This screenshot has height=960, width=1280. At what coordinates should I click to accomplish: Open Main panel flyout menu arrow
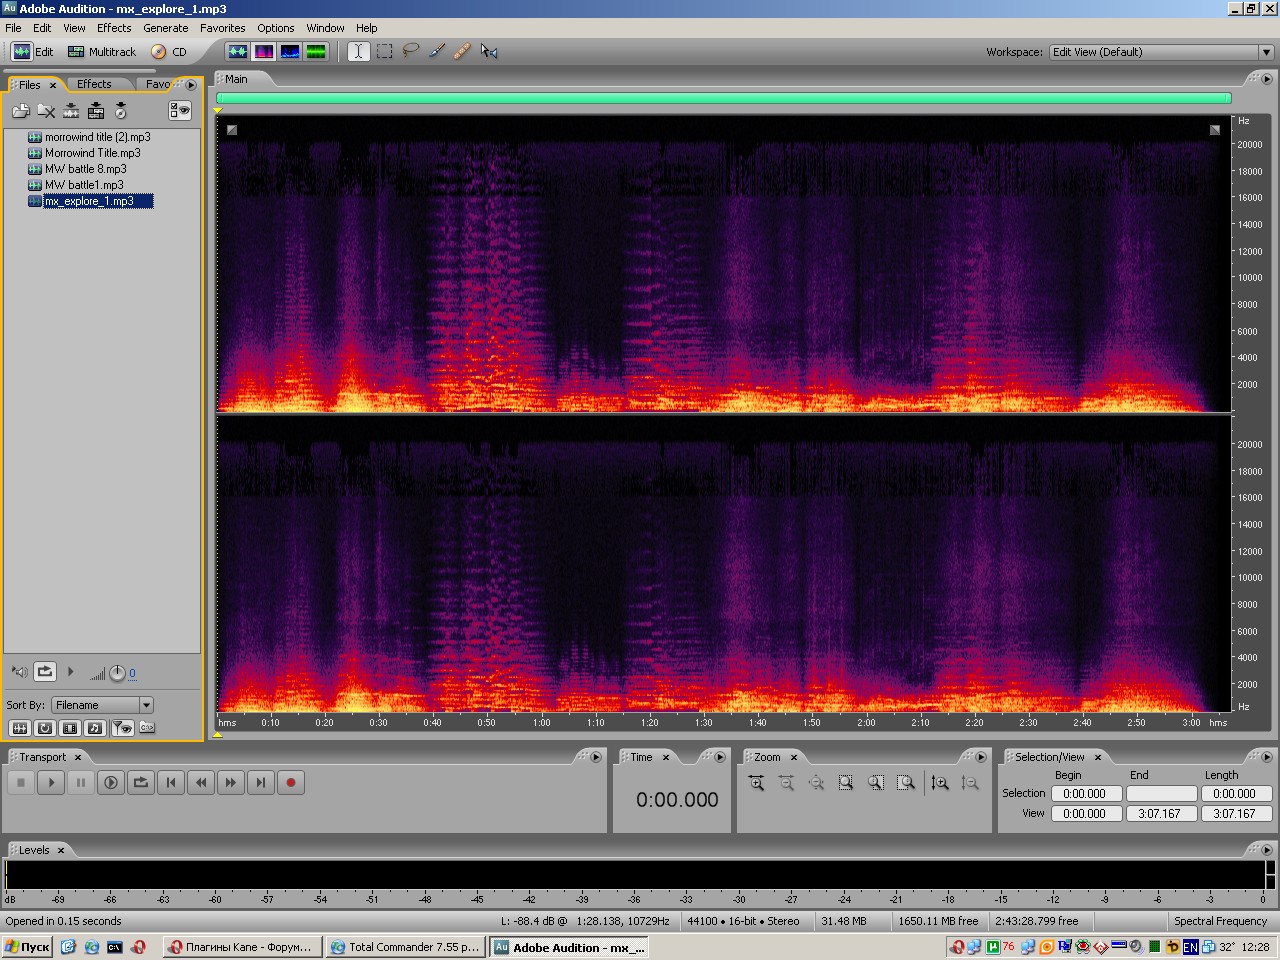point(1267,79)
